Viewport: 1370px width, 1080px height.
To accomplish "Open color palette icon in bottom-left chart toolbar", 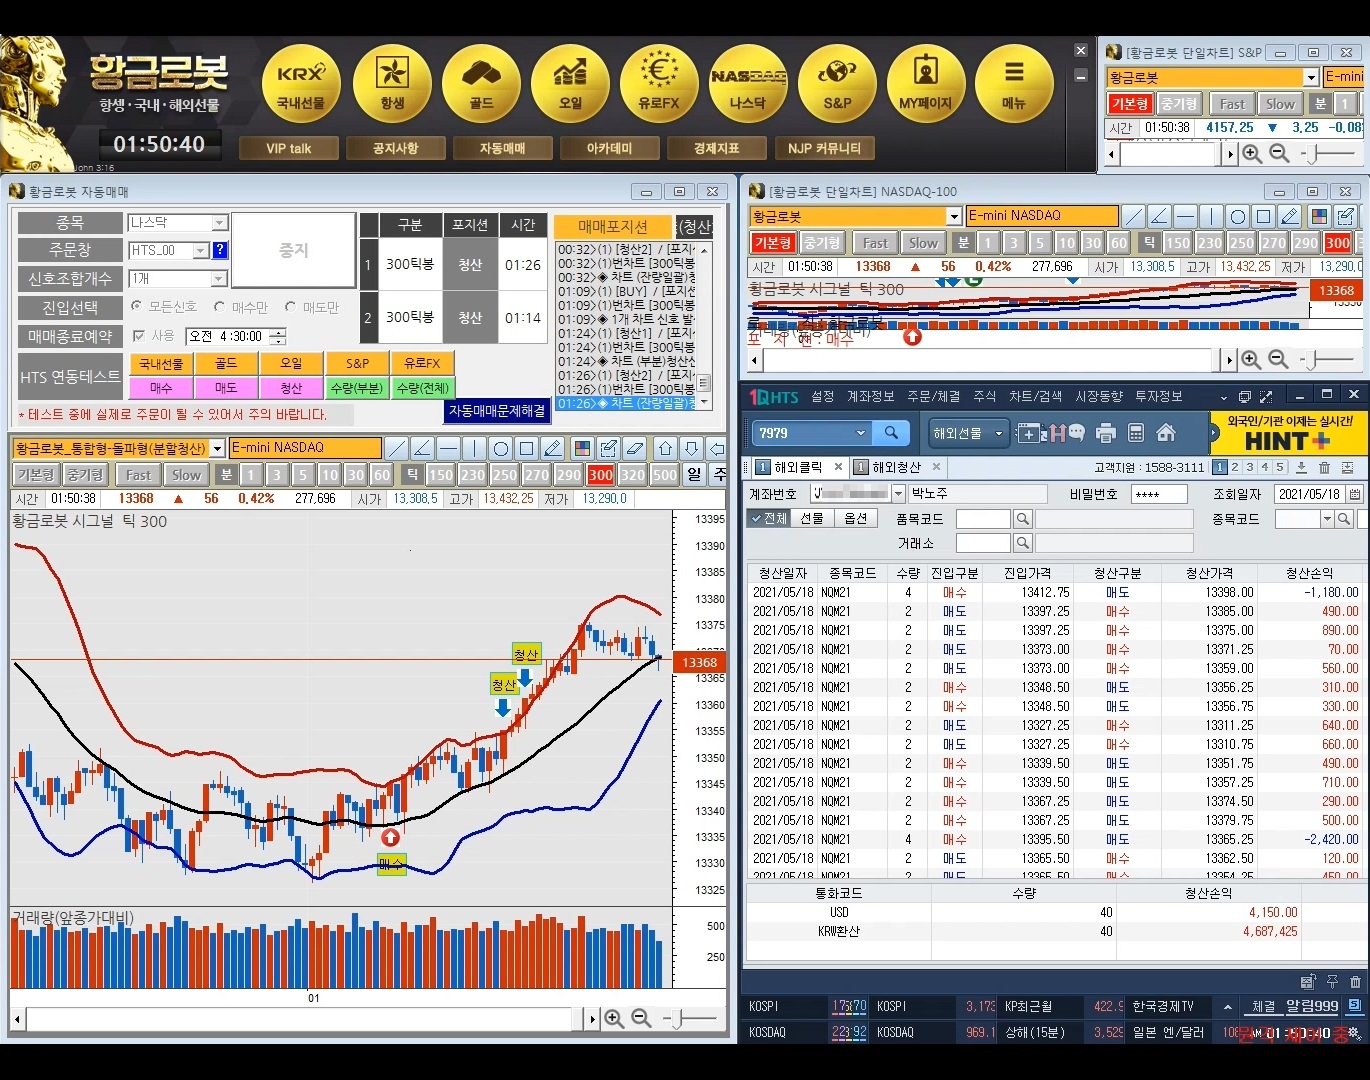I will (582, 448).
